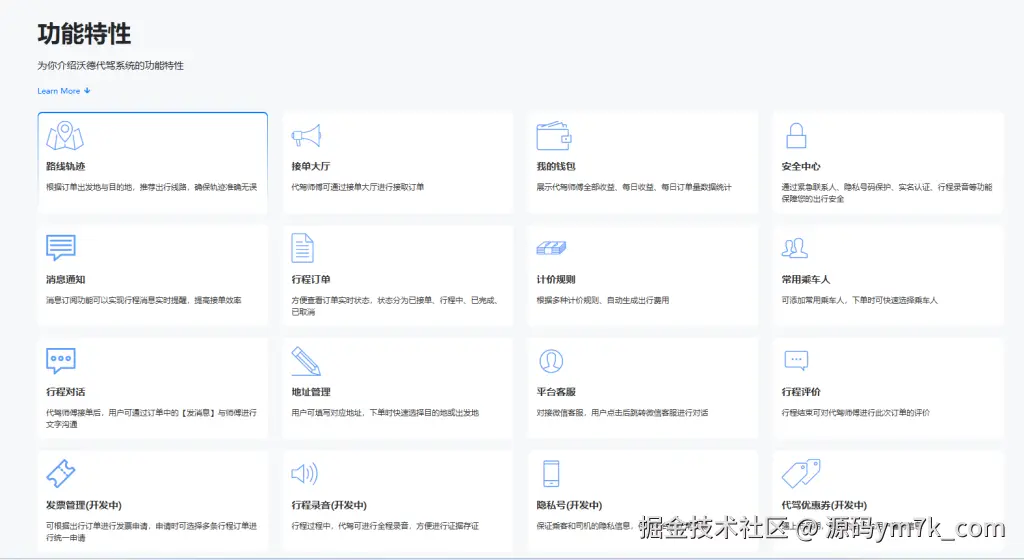Click the 发票管理 description text

click(x=152, y=532)
